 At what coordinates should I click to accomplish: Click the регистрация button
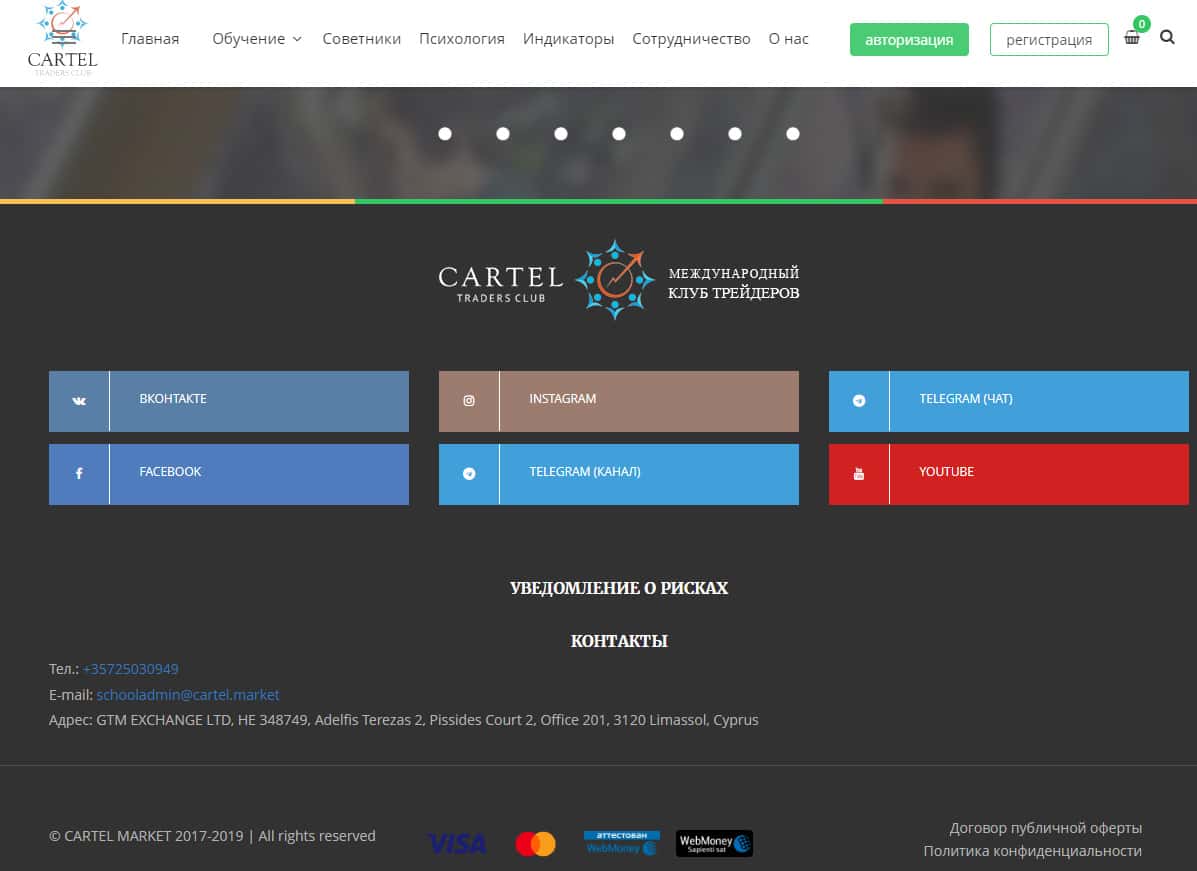(x=1049, y=40)
